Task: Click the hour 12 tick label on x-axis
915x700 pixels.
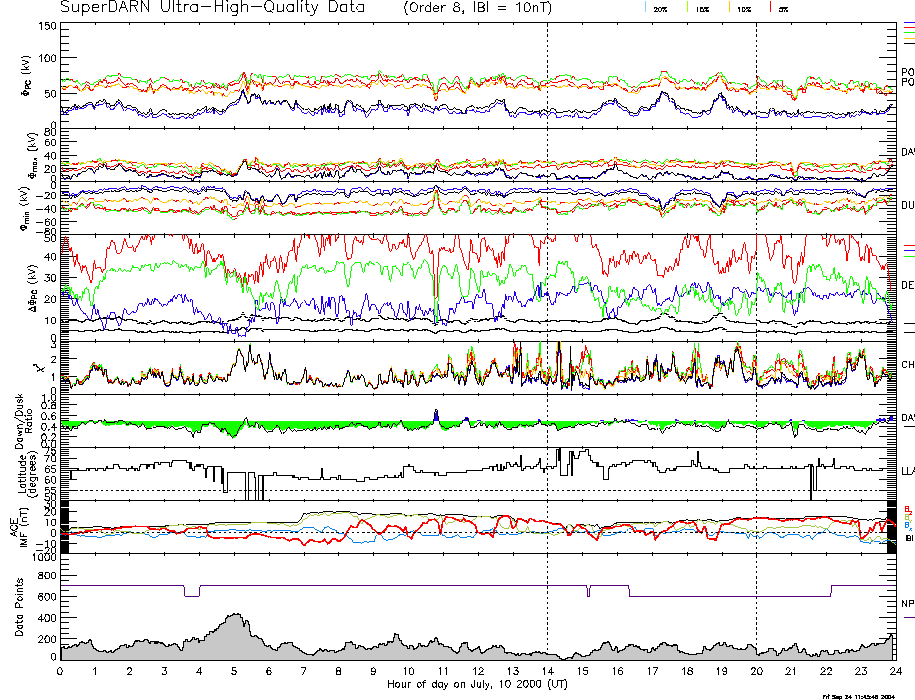Action: pyautogui.click(x=477, y=671)
